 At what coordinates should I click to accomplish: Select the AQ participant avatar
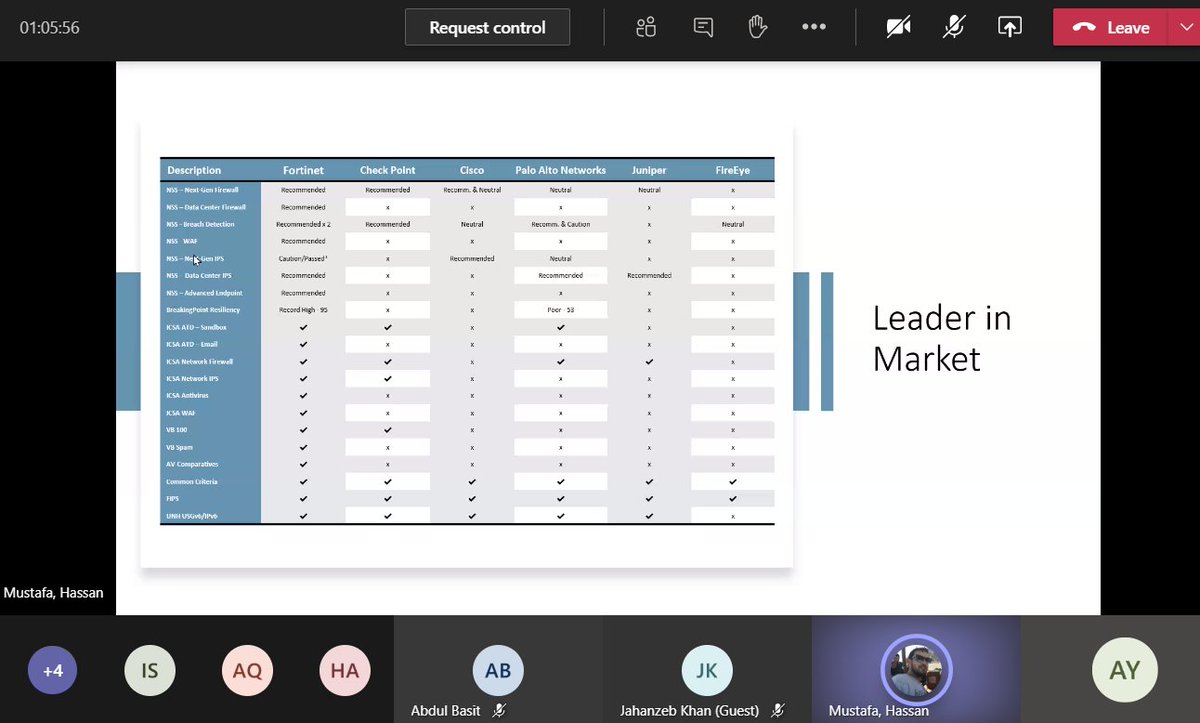[x=247, y=670]
